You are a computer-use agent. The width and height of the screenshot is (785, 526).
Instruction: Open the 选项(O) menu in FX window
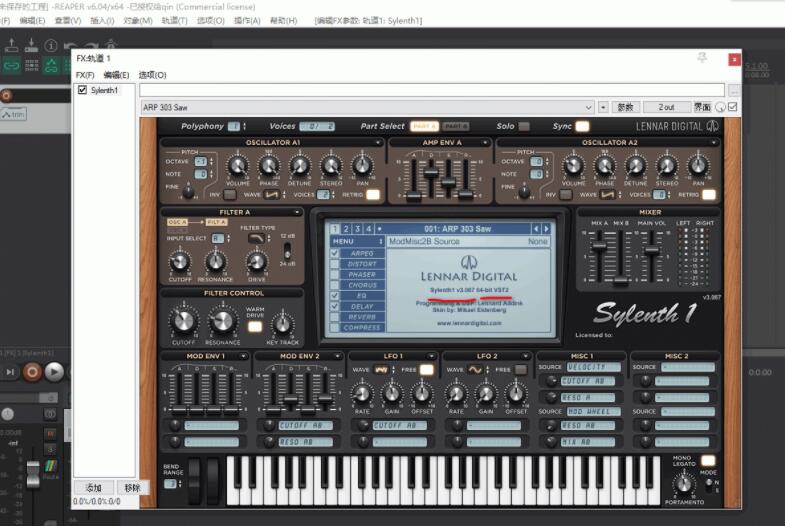153,75
